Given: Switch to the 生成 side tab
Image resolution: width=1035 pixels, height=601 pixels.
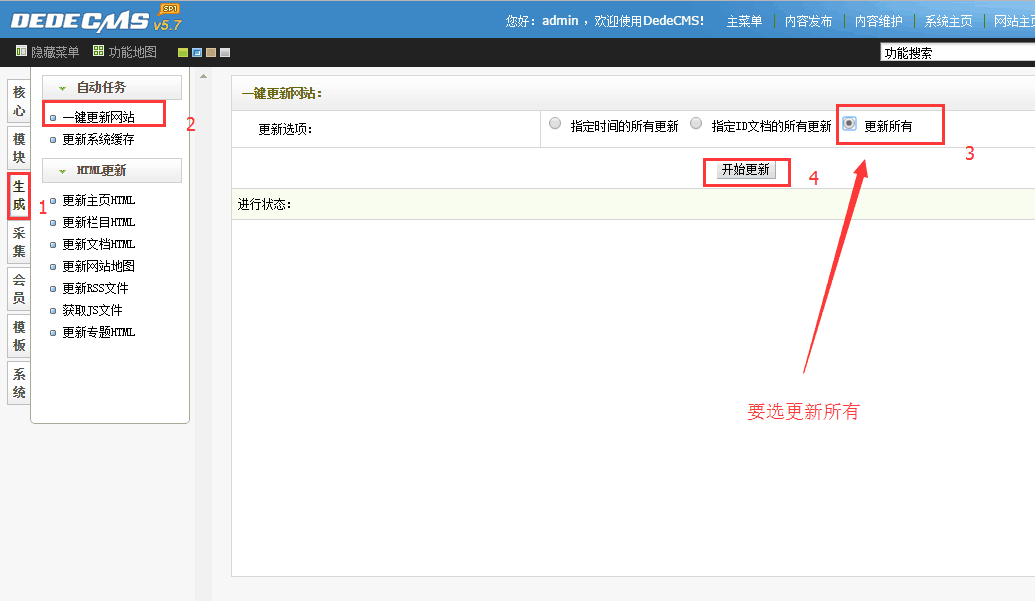Looking at the screenshot, I should [x=18, y=195].
